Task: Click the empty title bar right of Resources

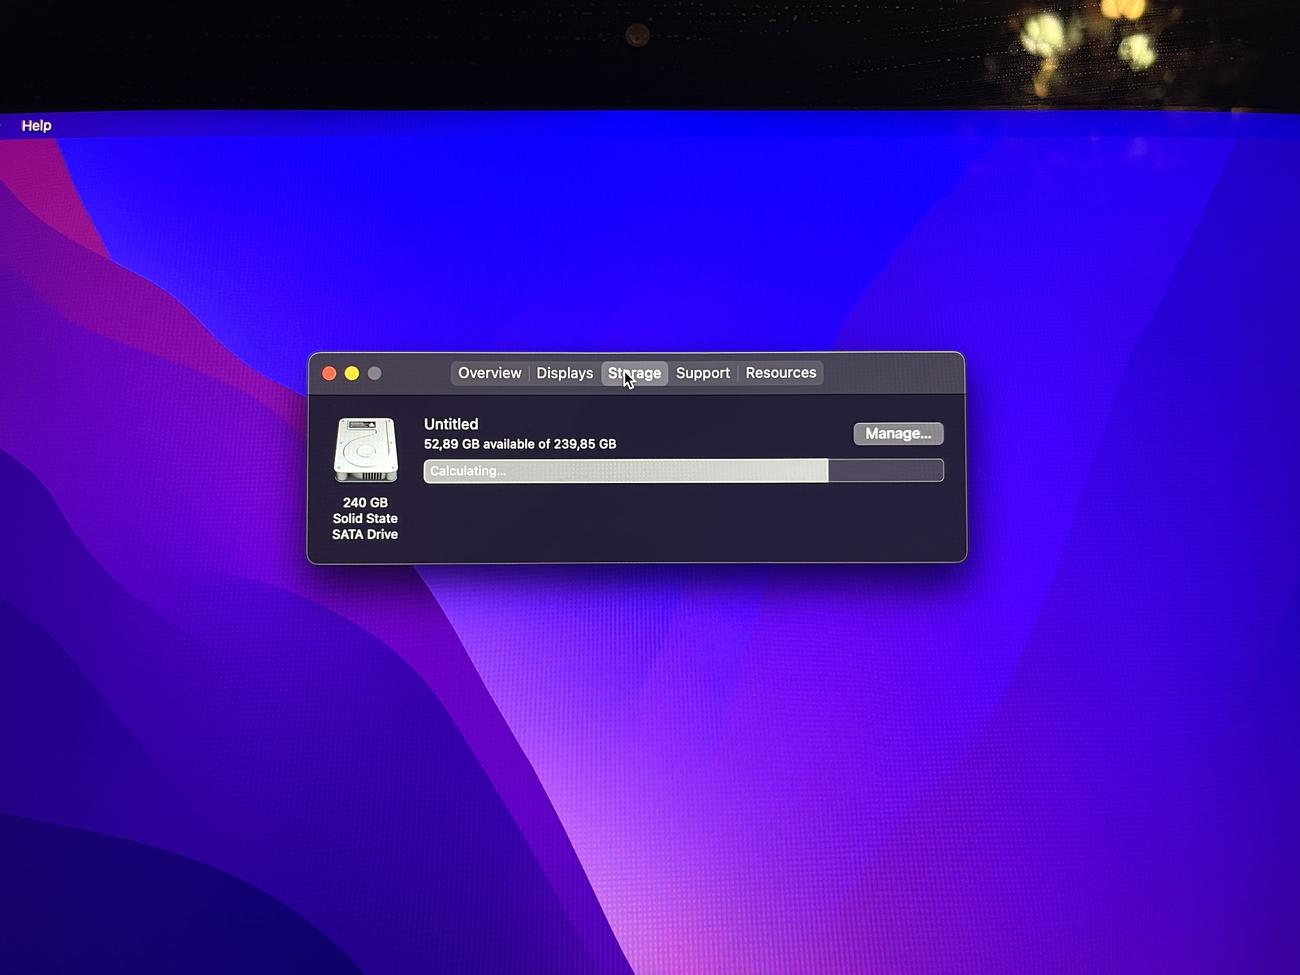Action: click(x=890, y=373)
